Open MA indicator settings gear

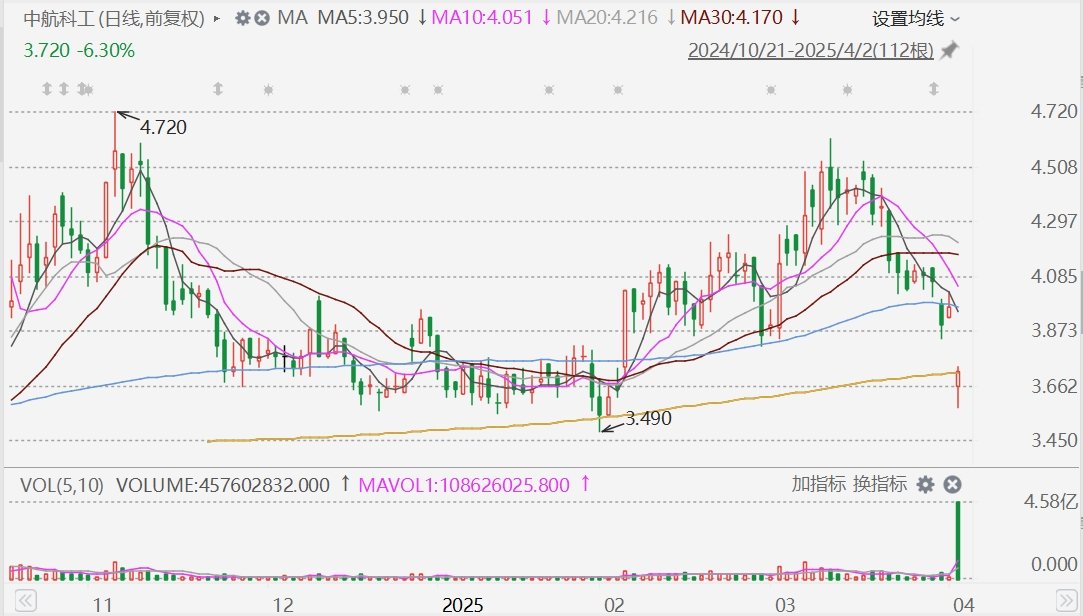tap(242, 18)
